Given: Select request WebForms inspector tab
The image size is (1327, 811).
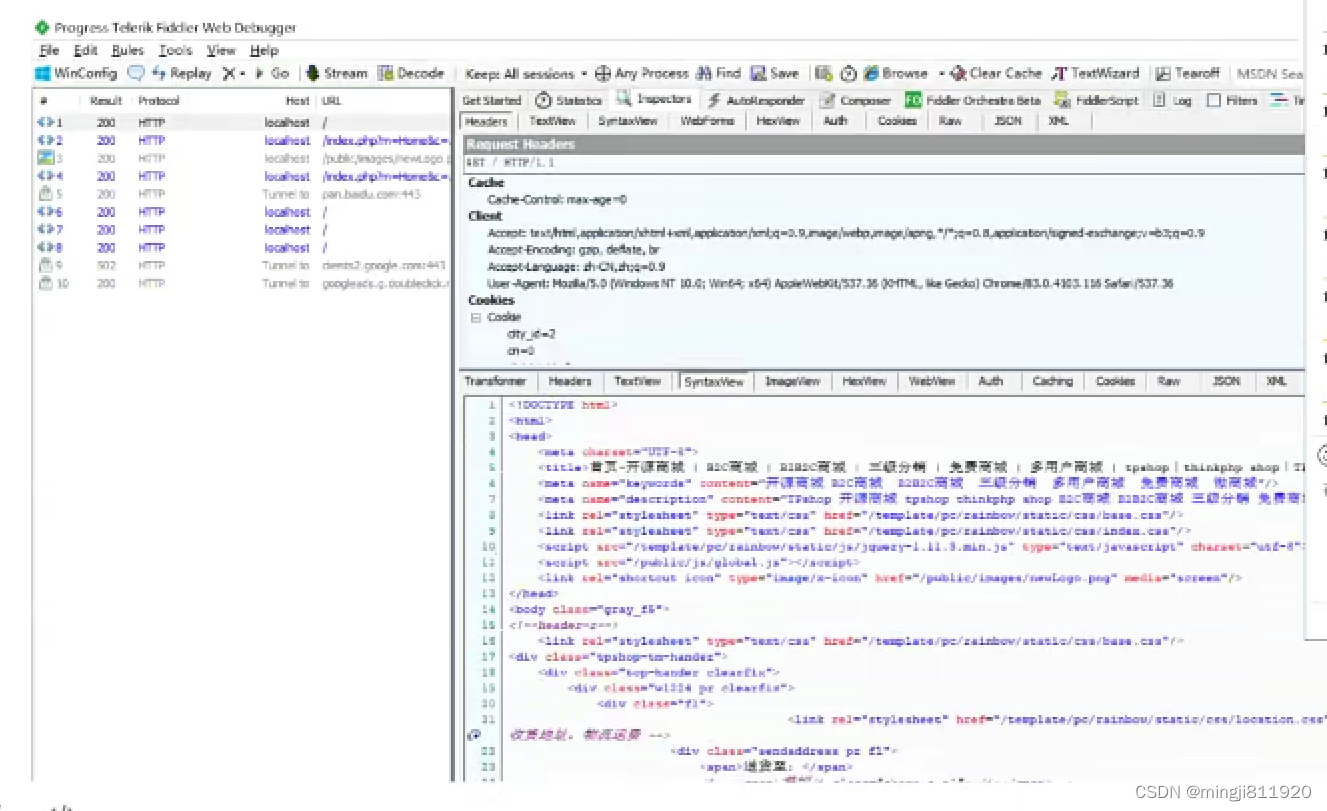Looking at the screenshot, I should (x=708, y=121).
